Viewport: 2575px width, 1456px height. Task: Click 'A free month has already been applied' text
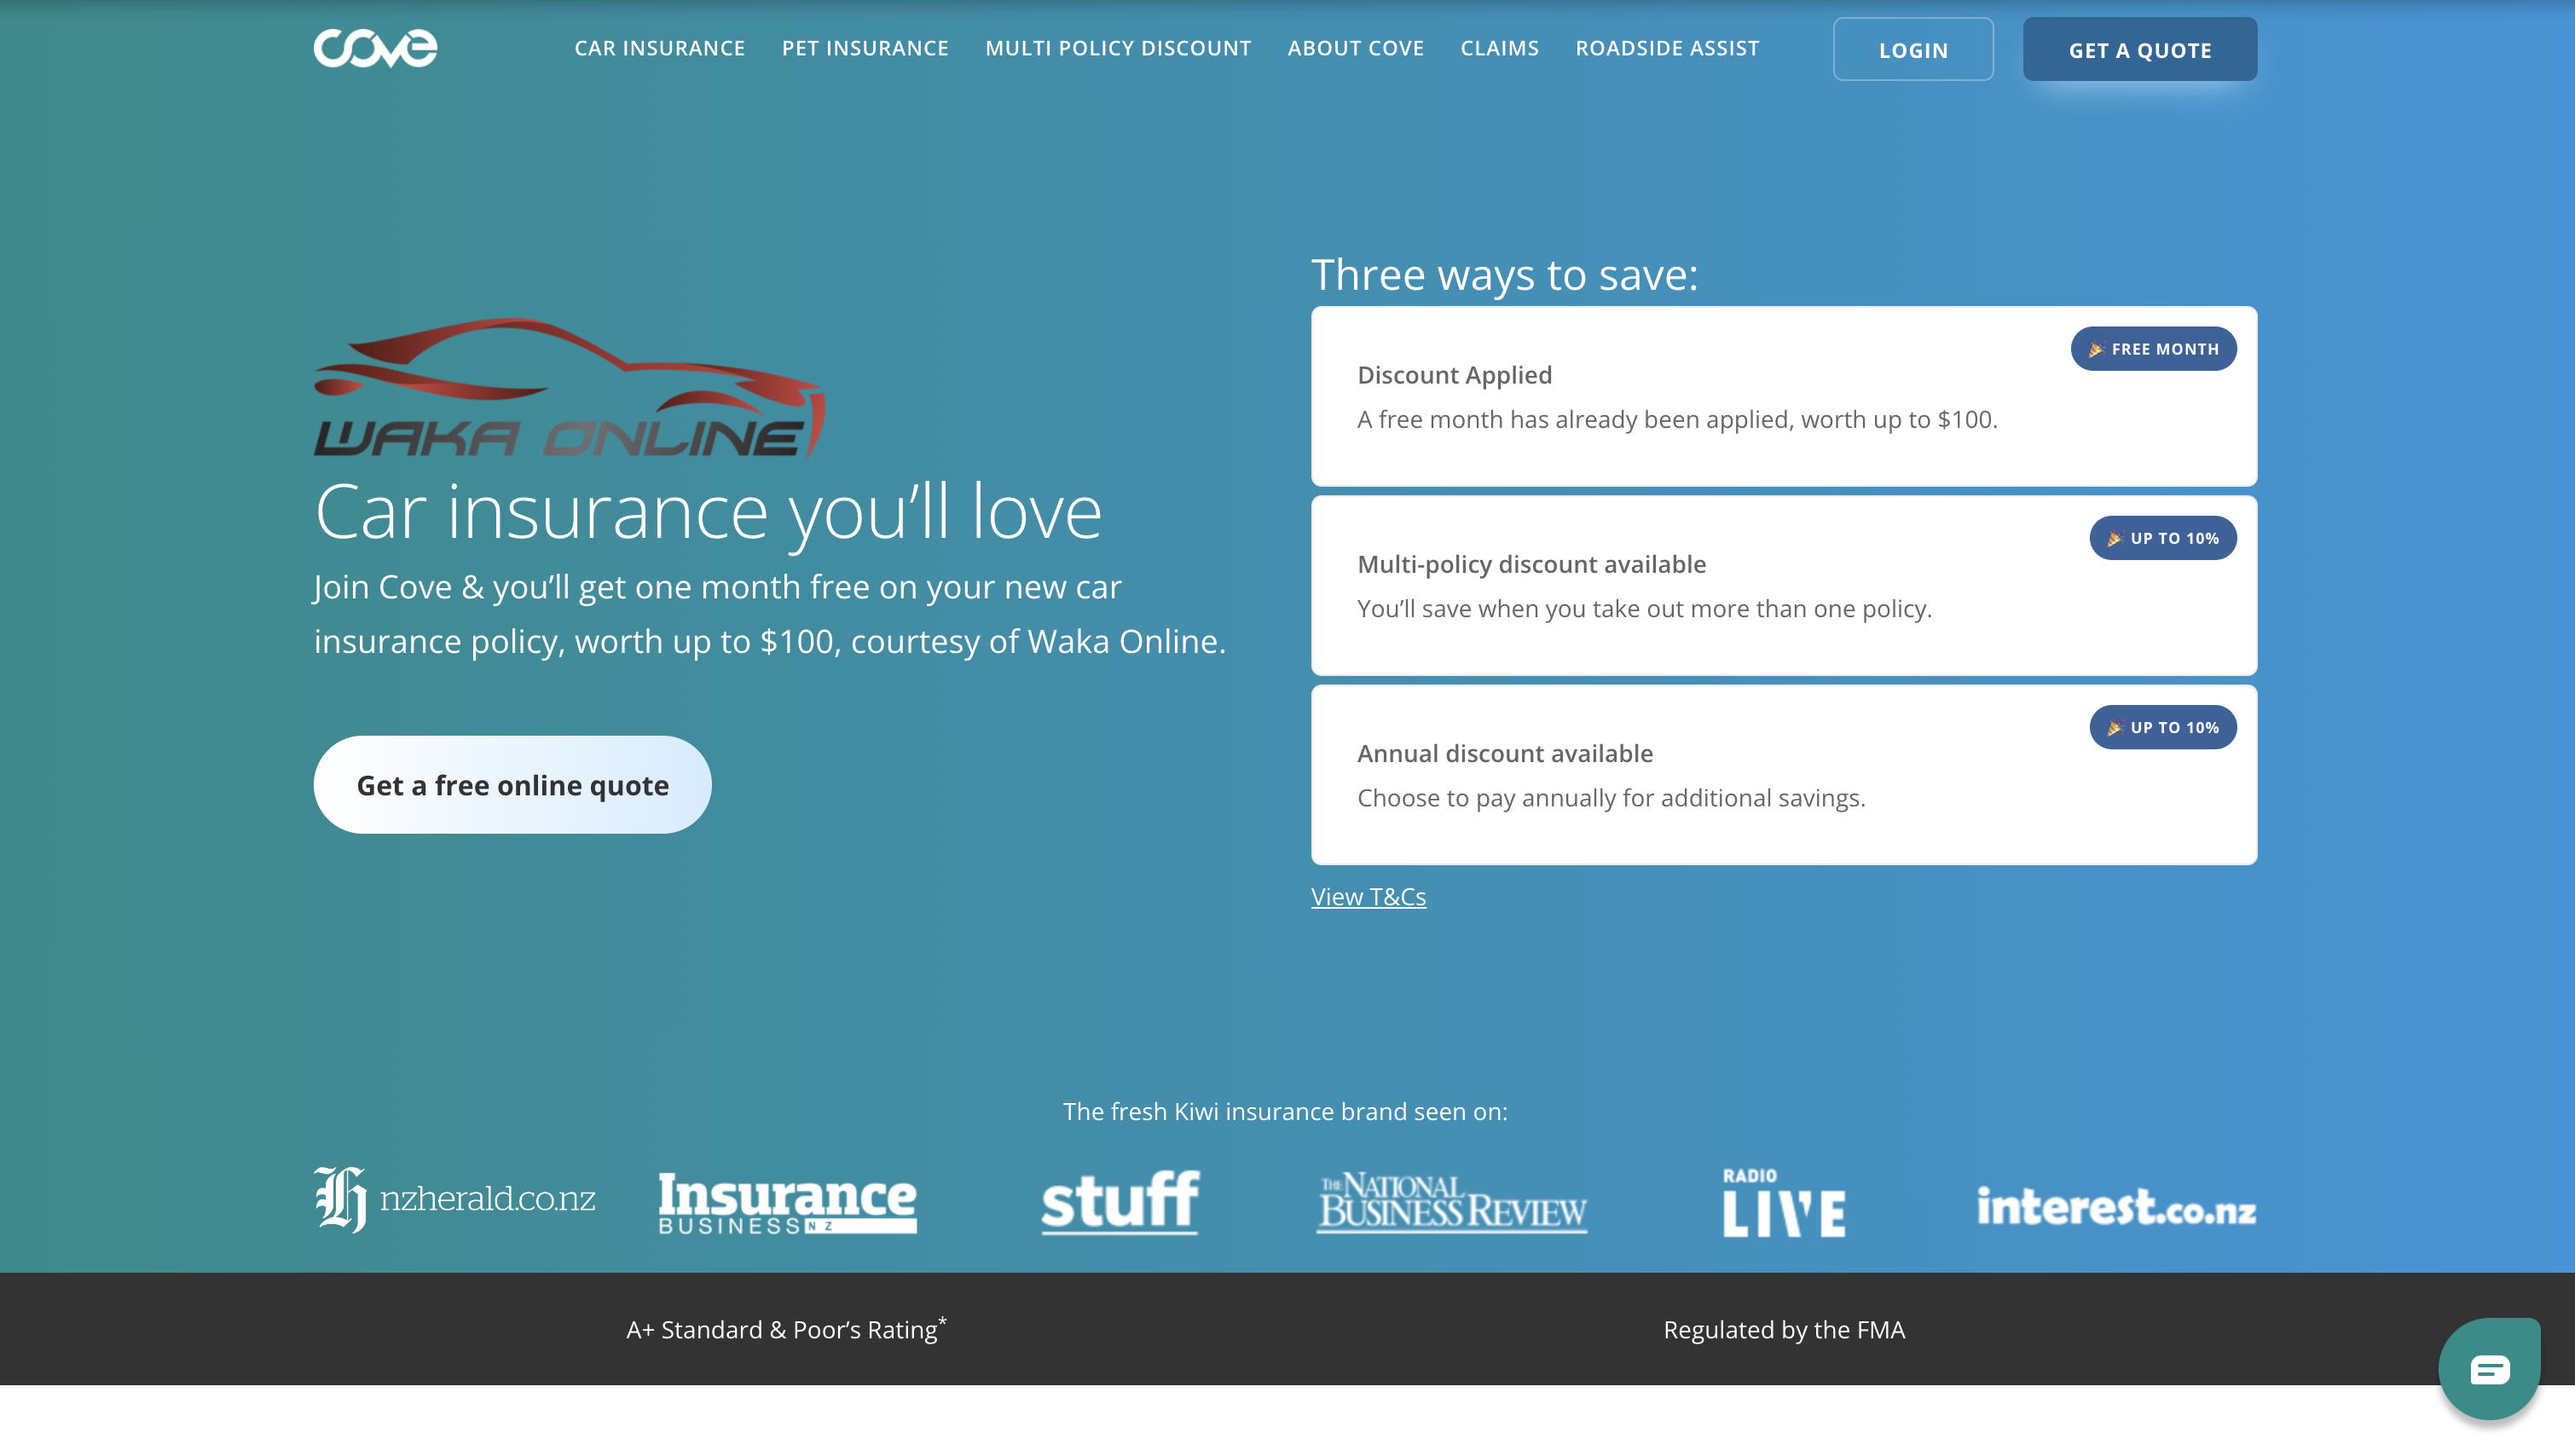(1677, 420)
